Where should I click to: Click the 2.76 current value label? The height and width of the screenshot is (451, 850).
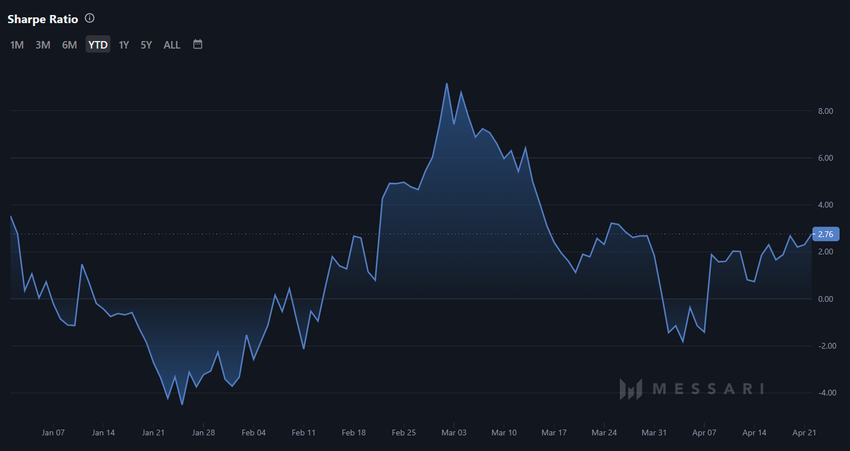pos(826,234)
